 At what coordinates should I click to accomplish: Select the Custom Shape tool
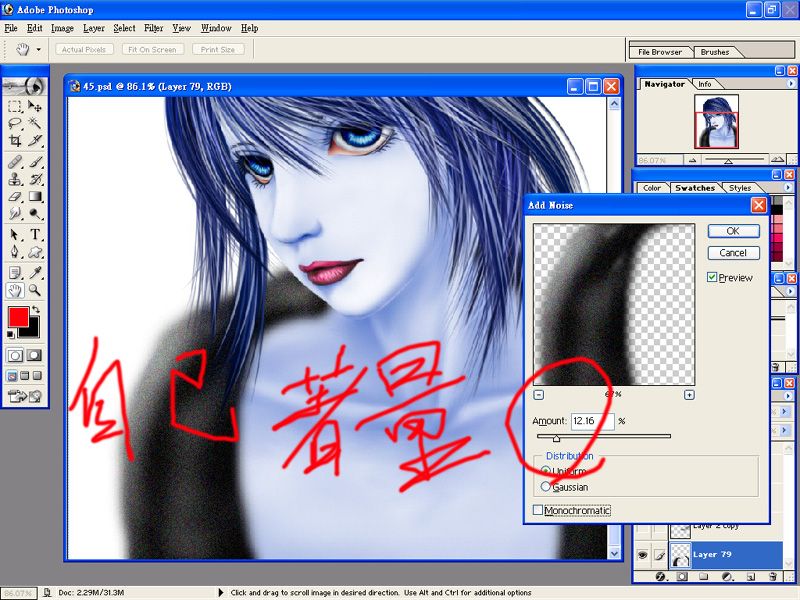[x=35, y=252]
